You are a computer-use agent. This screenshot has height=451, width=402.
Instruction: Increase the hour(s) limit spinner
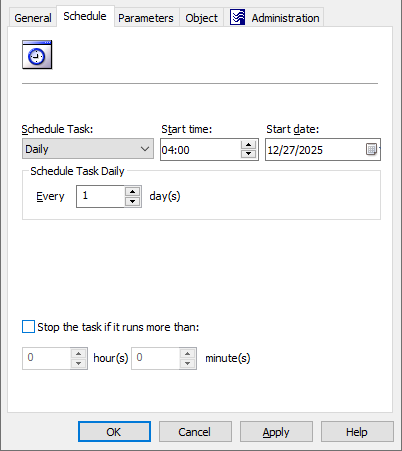coord(78,354)
